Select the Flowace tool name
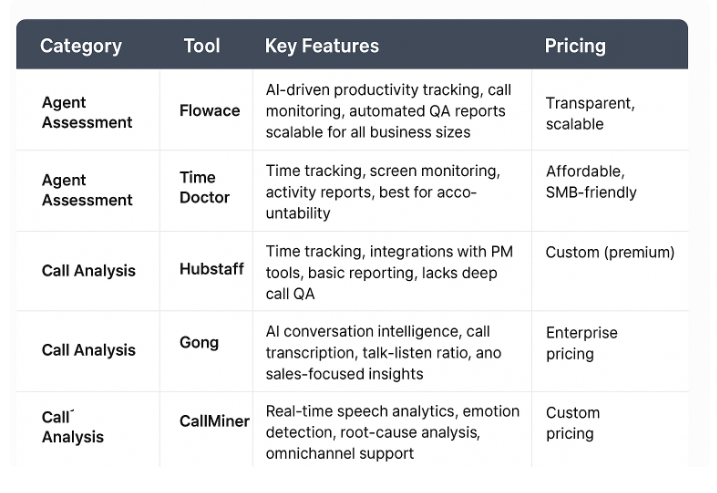The width and height of the screenshot is (717, 493). (209, 111)
